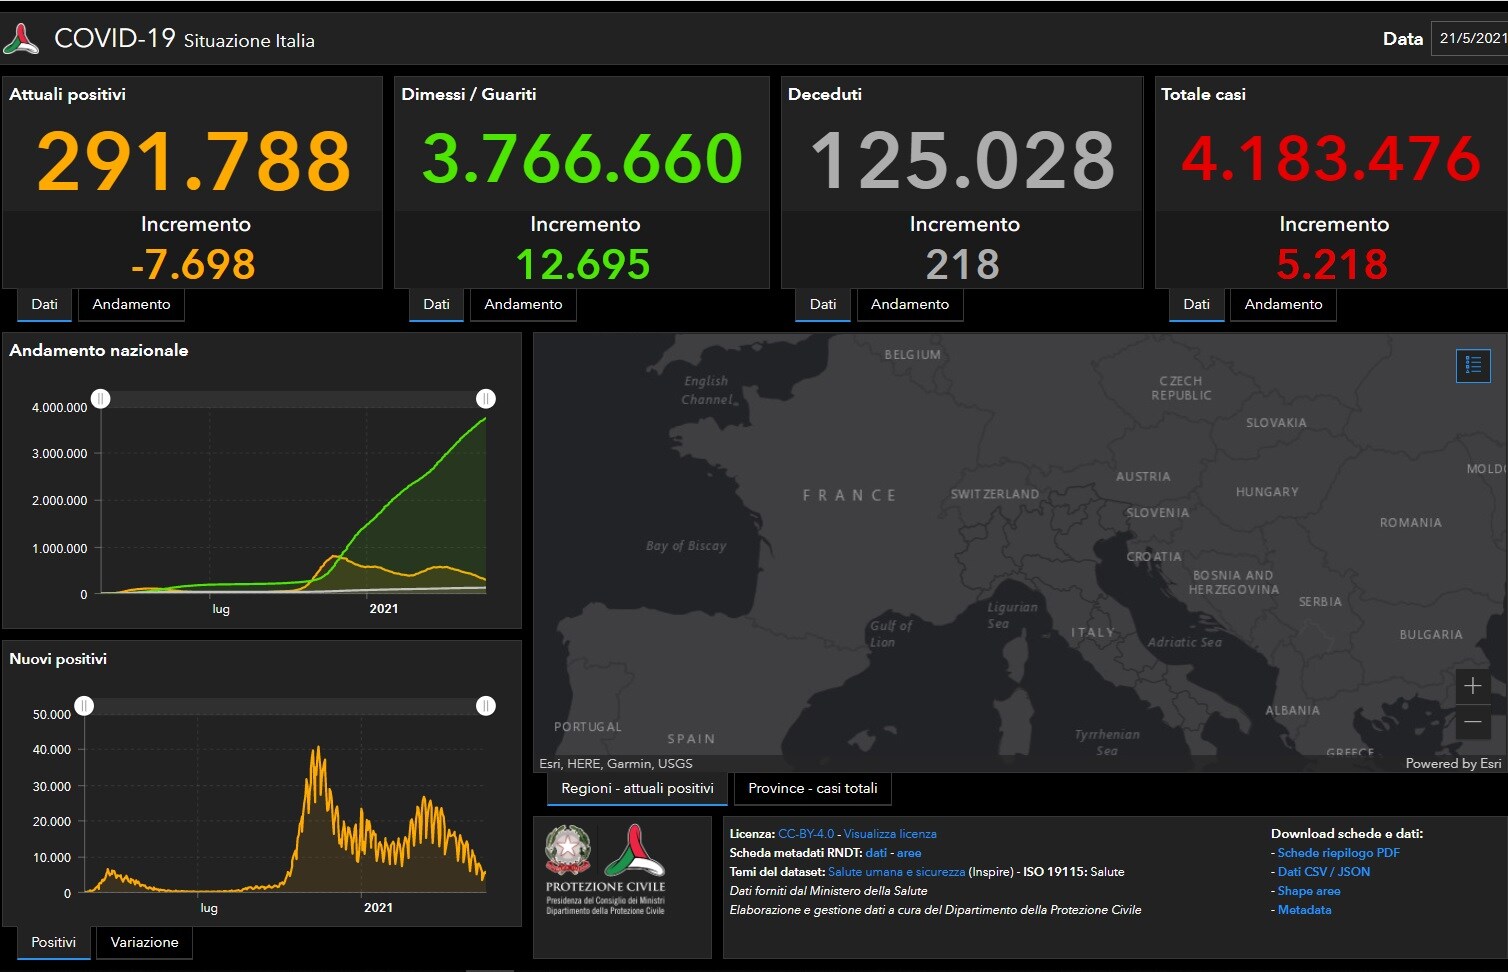Select Regioni - attuali positivi tab

click(637, 789)
